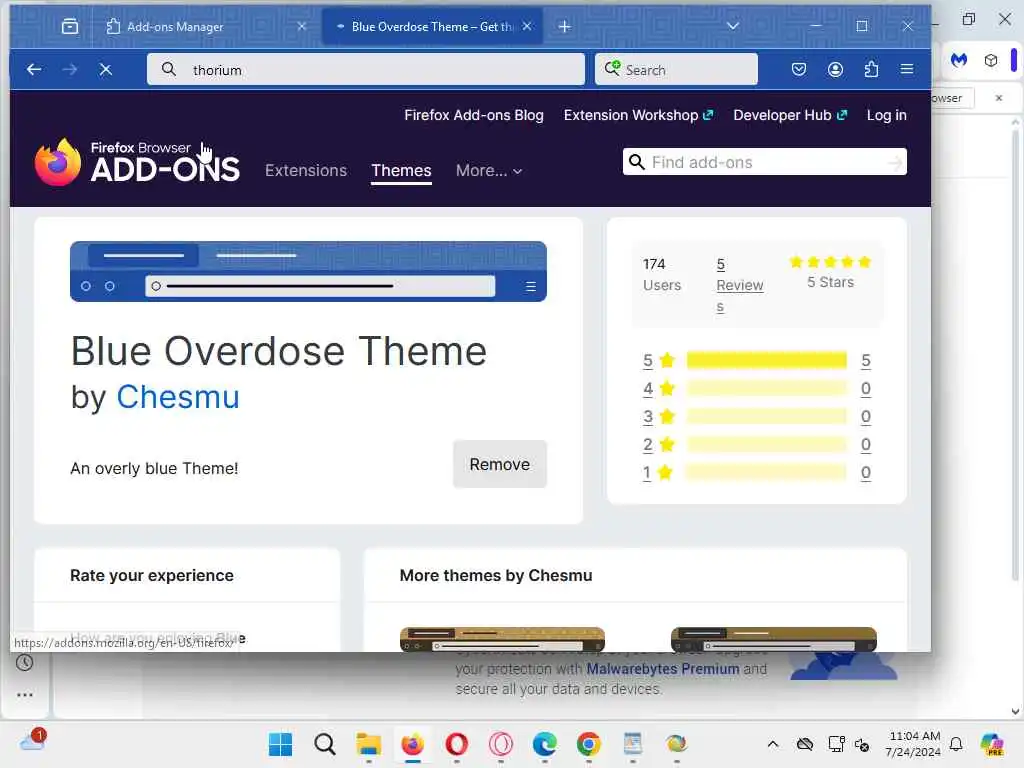The width and height of the screenshot is (1024, 768).
Task: Open Microsoft Edge from taskbar
Action: tap(545, 744)
